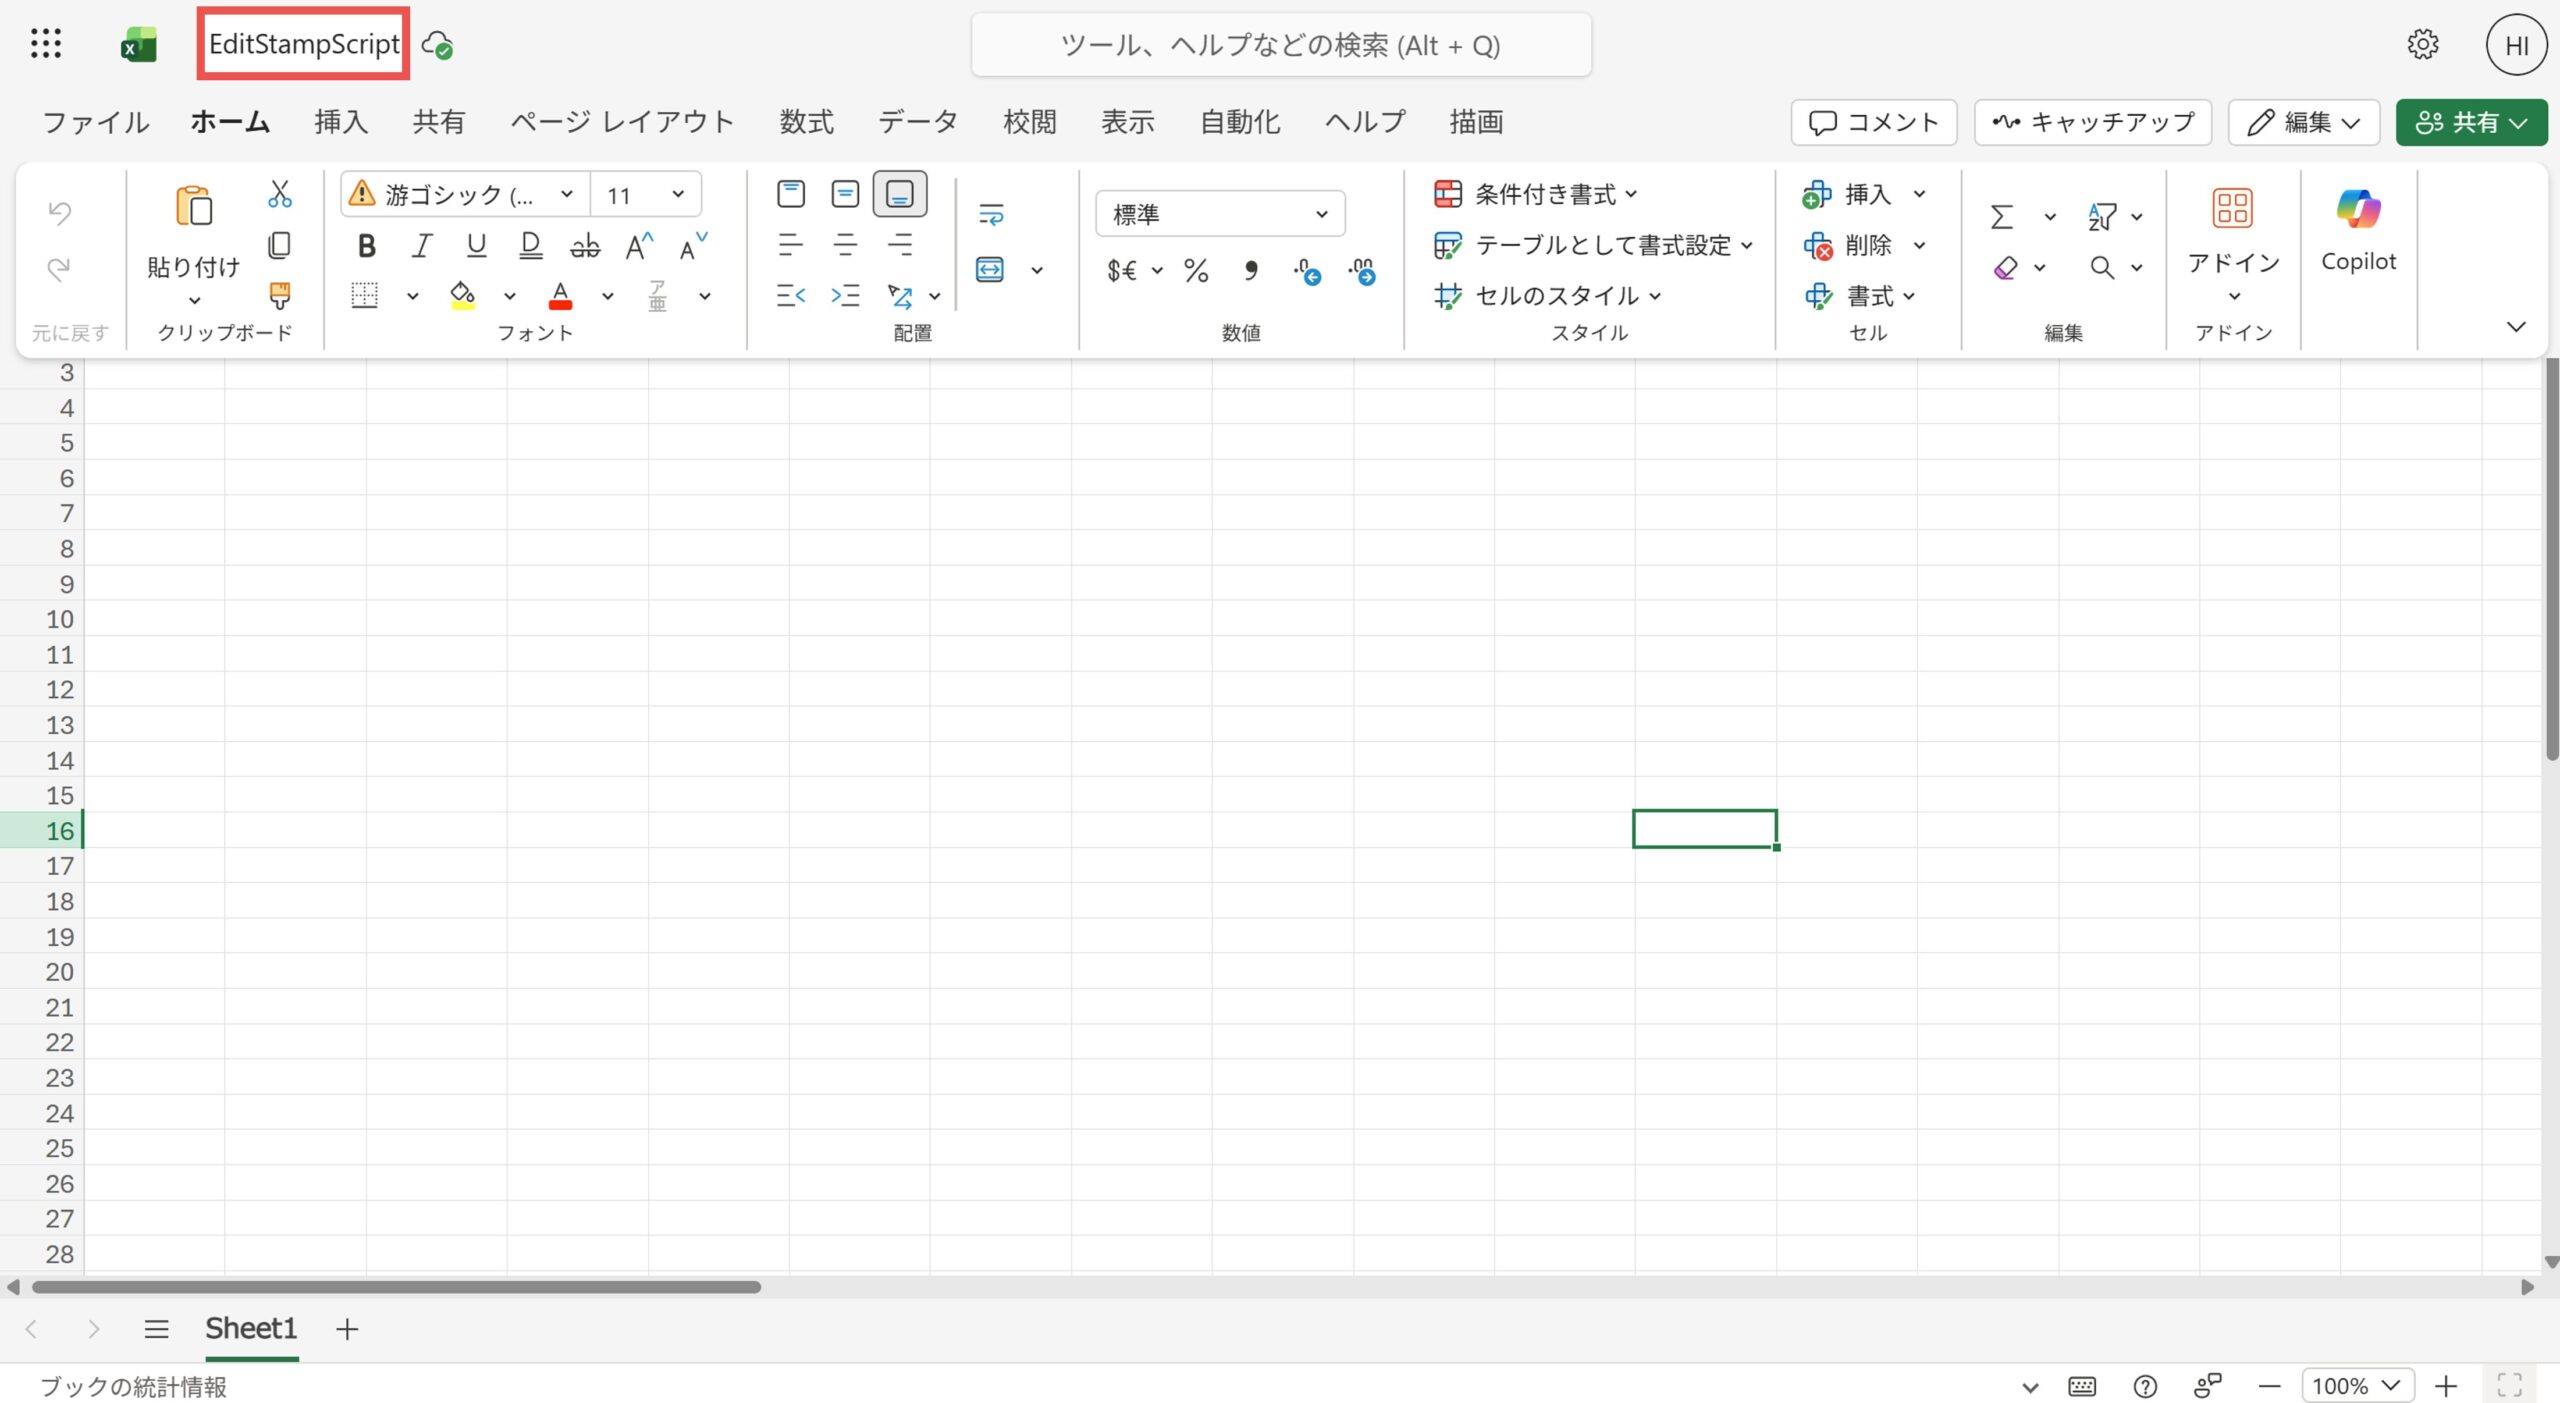2560x1403 pixels.
Task: Open the Copilot pane
Action: (2358, 230)
